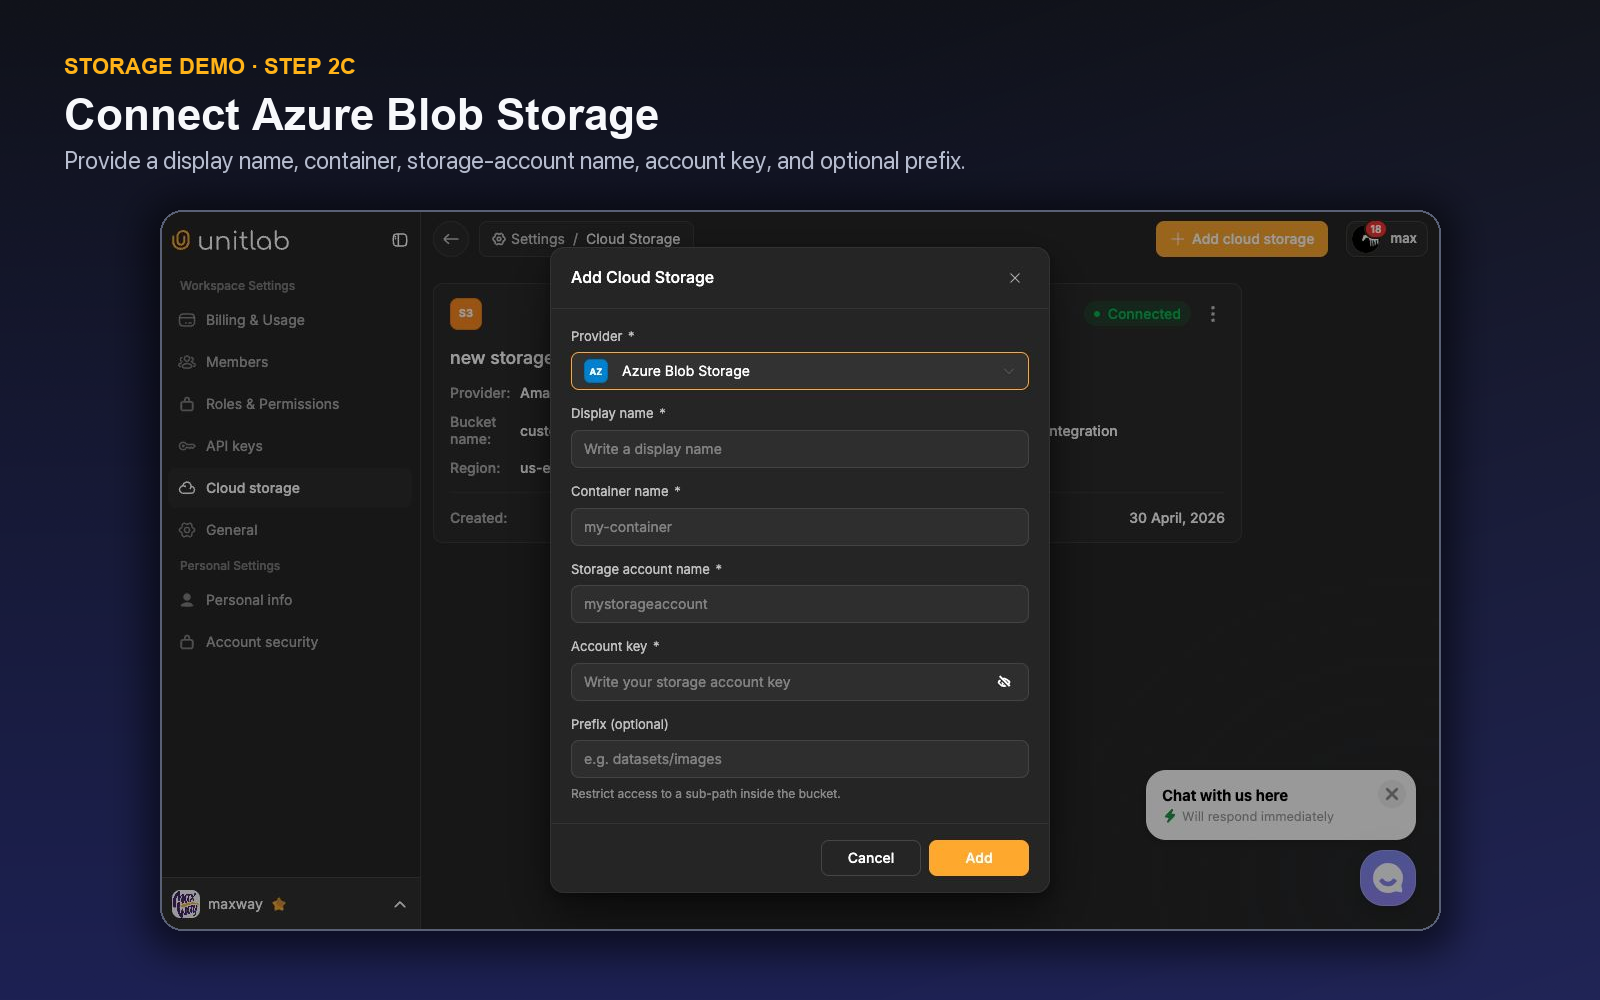Open Personal info settings
The image size is (1600, 1000).
290,600
